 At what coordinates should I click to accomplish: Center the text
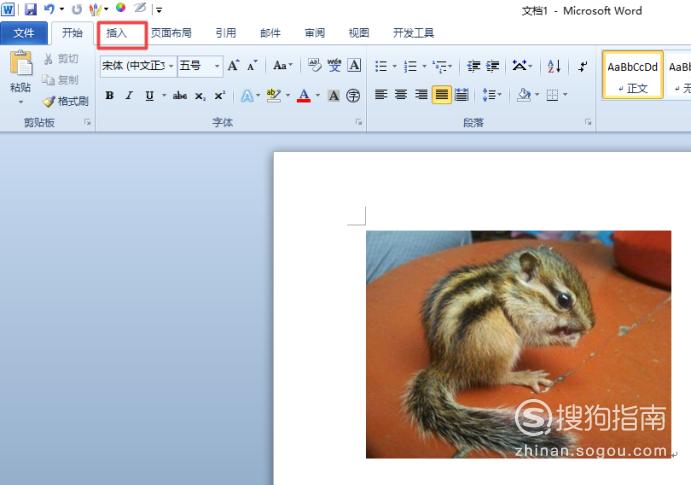(401, 95)
